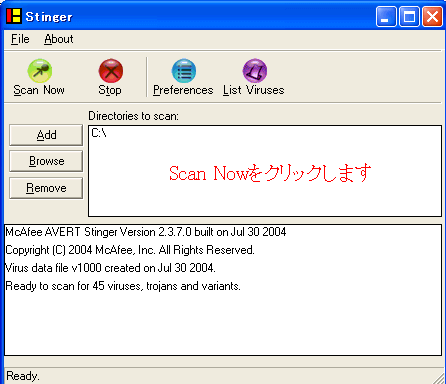446x384 pixels.
Task: Click the Stop text label
Action: pos(110,90)
